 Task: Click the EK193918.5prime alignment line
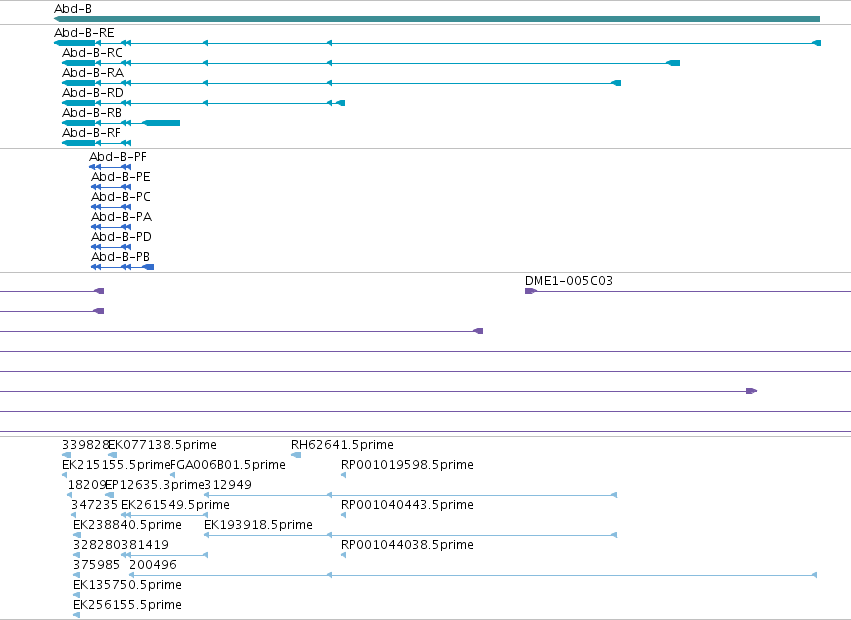[410, 535]
